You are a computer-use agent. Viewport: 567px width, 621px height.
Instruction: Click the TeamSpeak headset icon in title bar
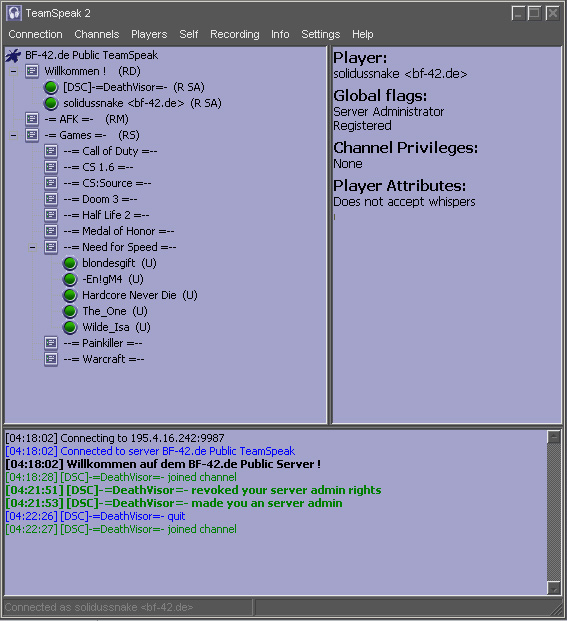[14, 13]
